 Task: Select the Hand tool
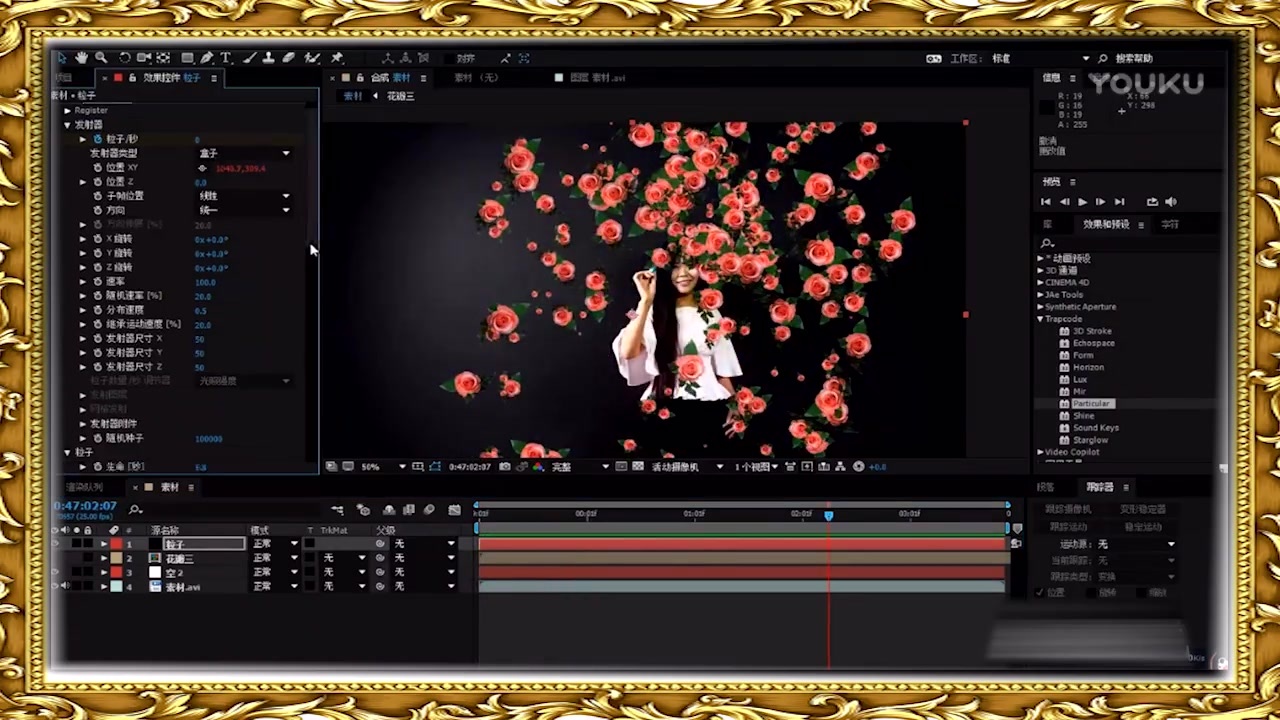(82, 58)
